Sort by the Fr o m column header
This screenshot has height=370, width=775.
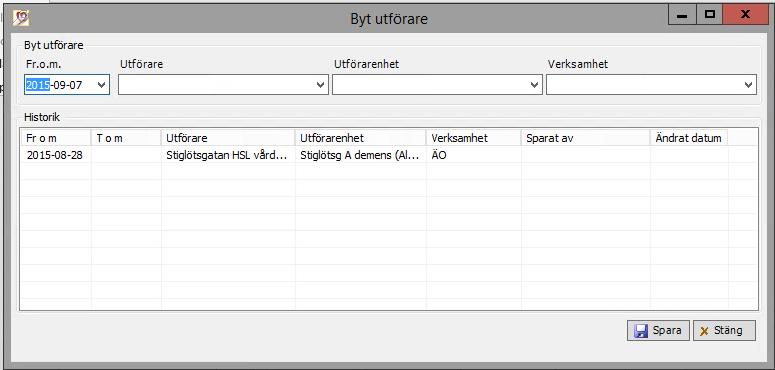[55, 138]
